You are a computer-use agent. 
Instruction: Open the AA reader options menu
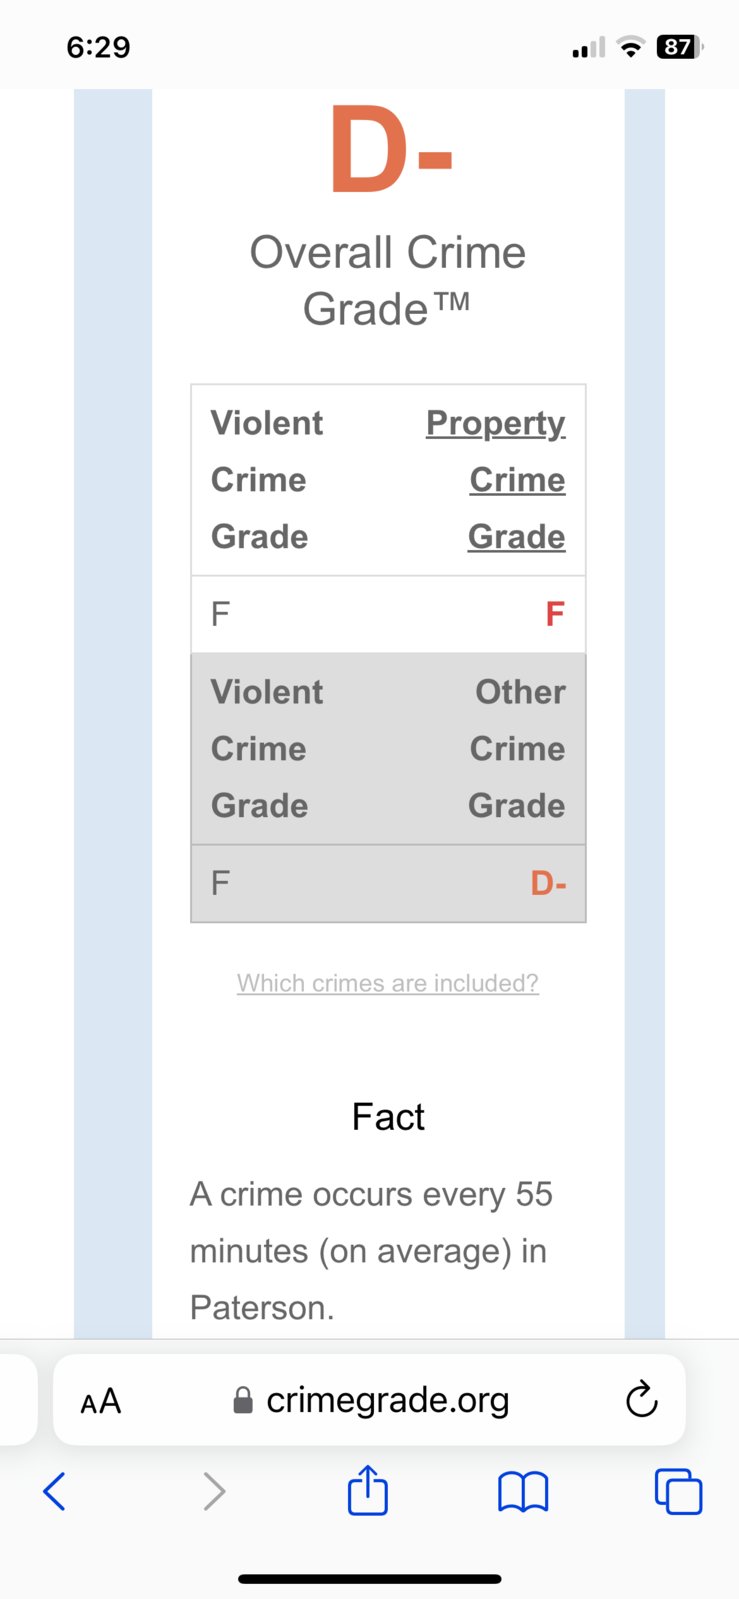[x=101, y=1401]
